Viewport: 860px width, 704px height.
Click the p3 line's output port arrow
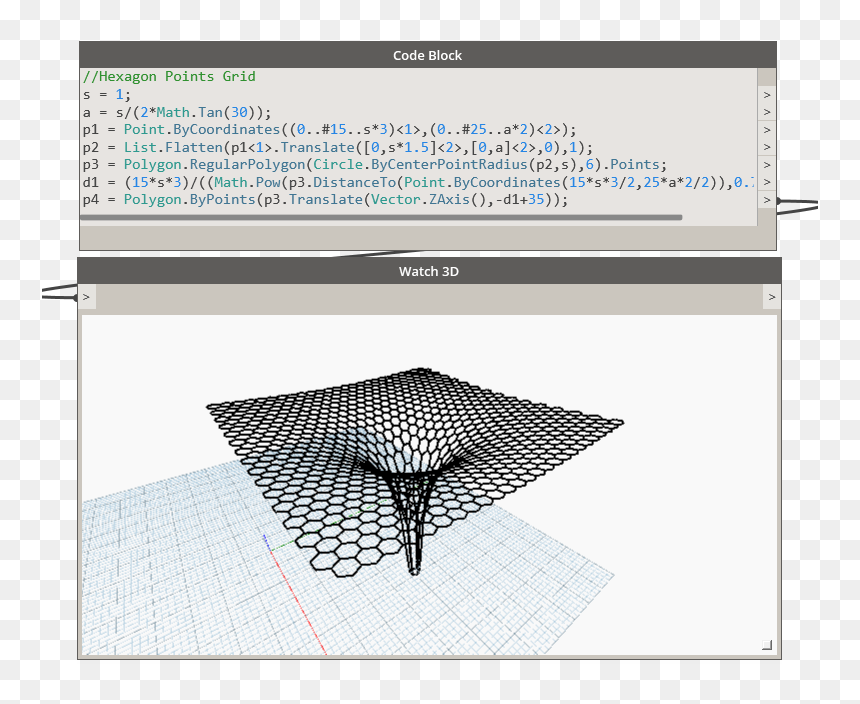[767, 165]
